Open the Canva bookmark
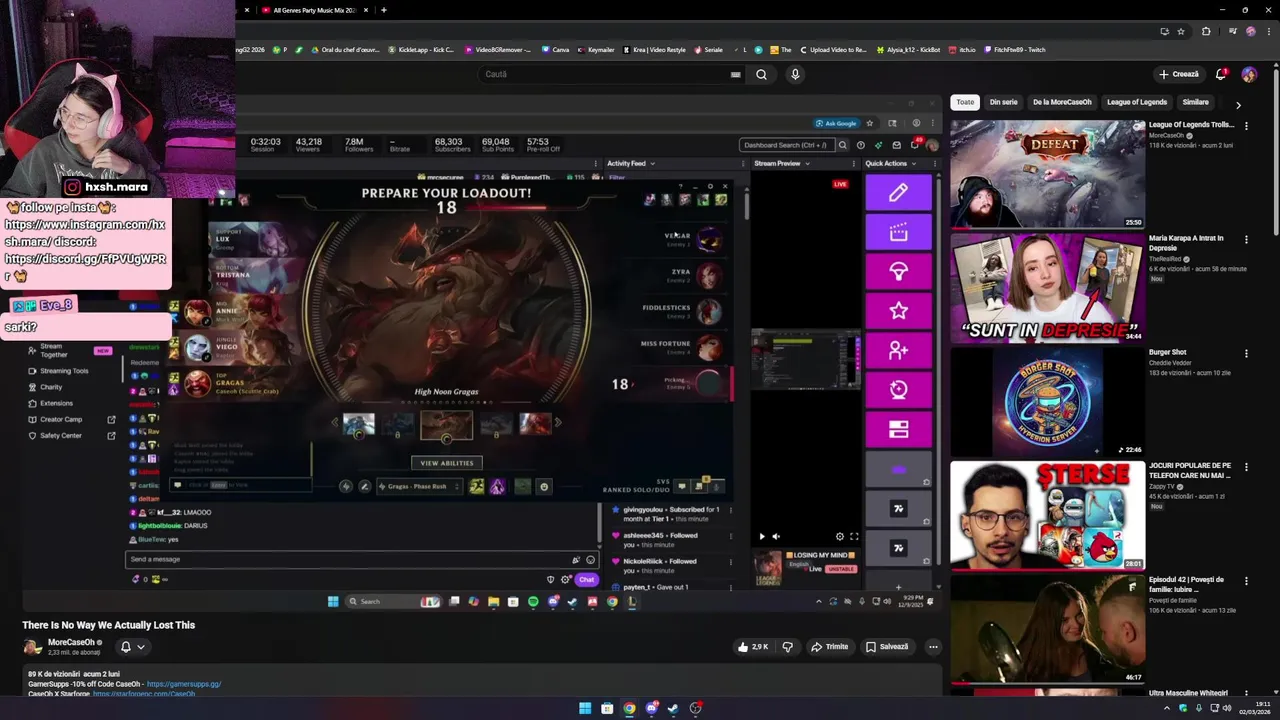The width and height of the screenshot is (1280, 720). 556,49
